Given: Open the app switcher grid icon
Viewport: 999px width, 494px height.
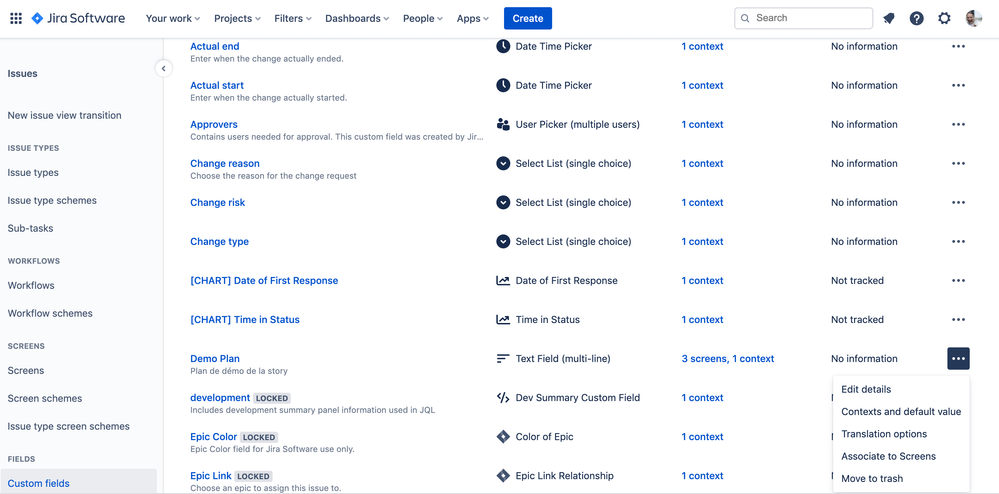Looking at the screenshot, I should pyautogui.click(x=16, y=18).
